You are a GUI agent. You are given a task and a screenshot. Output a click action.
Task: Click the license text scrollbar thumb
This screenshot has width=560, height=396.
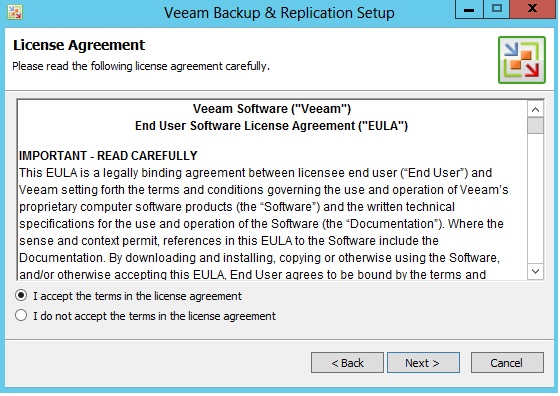535,125
